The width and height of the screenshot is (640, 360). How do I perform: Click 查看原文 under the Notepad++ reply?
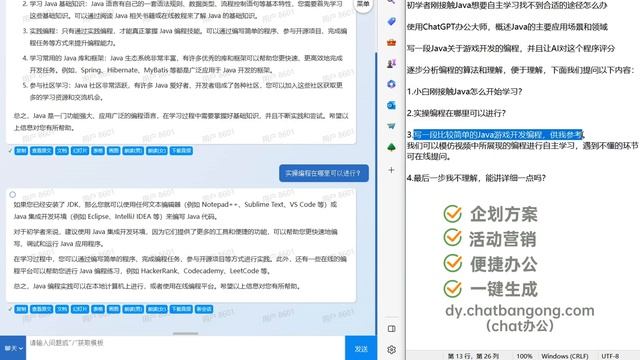tap(42, 309)
